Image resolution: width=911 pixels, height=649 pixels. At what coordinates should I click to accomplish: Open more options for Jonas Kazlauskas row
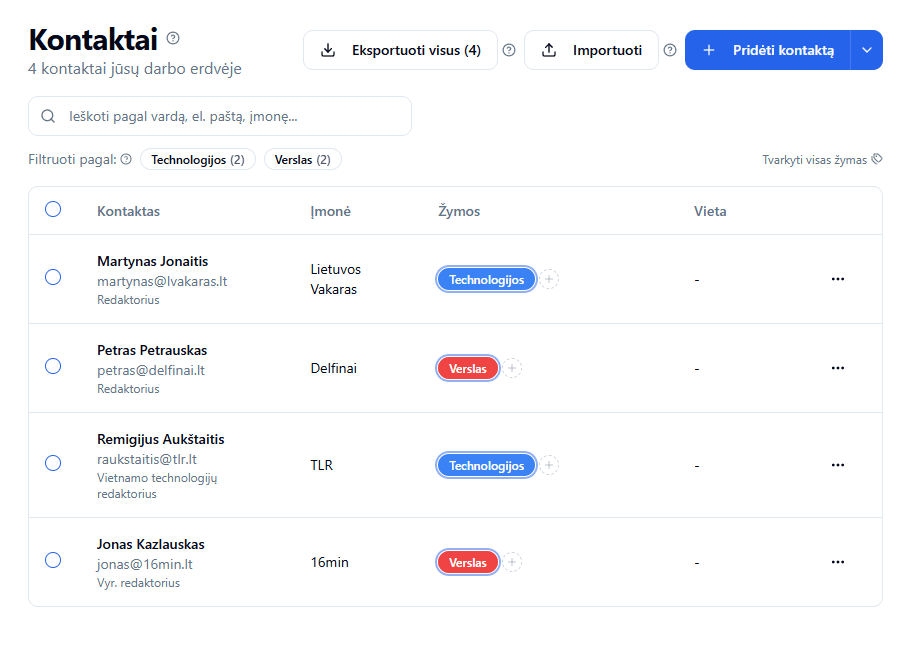(838, 563)
